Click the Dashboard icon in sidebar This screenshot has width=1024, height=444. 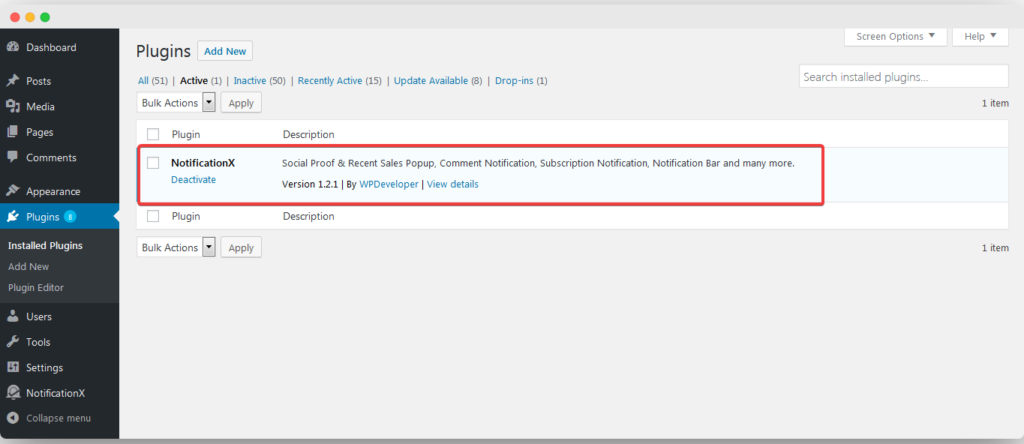(x=13, y=47)
